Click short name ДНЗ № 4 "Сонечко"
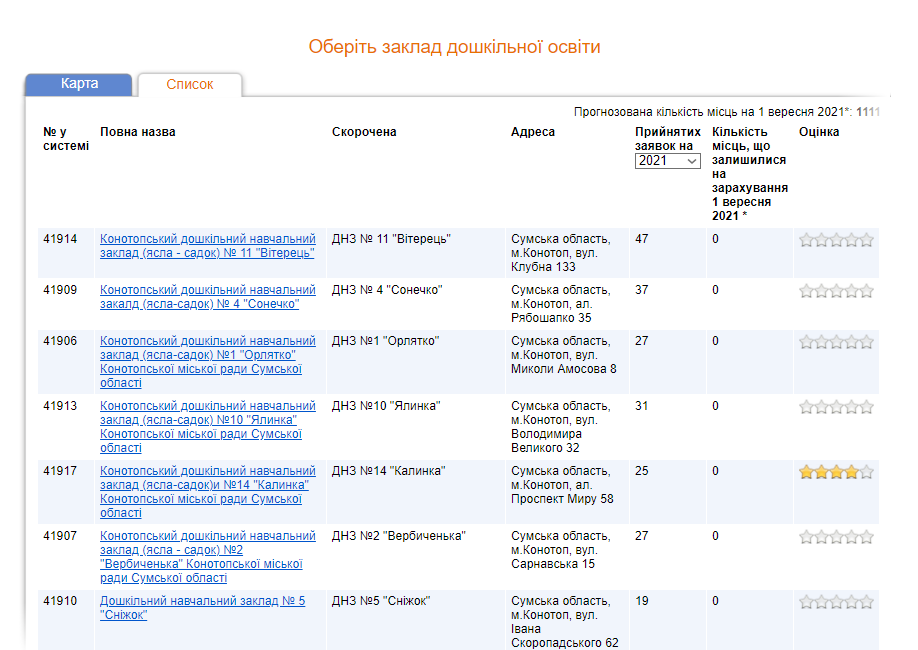This screenshot has width=918, height=650. 387,290
